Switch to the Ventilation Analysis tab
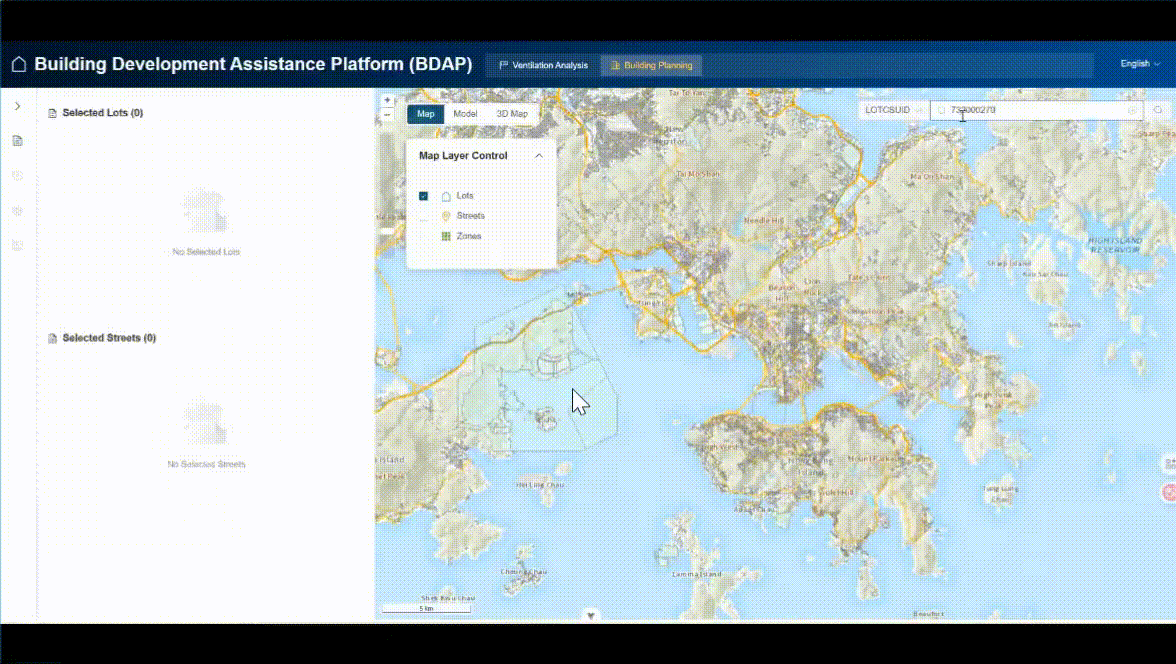 point(543,65)
